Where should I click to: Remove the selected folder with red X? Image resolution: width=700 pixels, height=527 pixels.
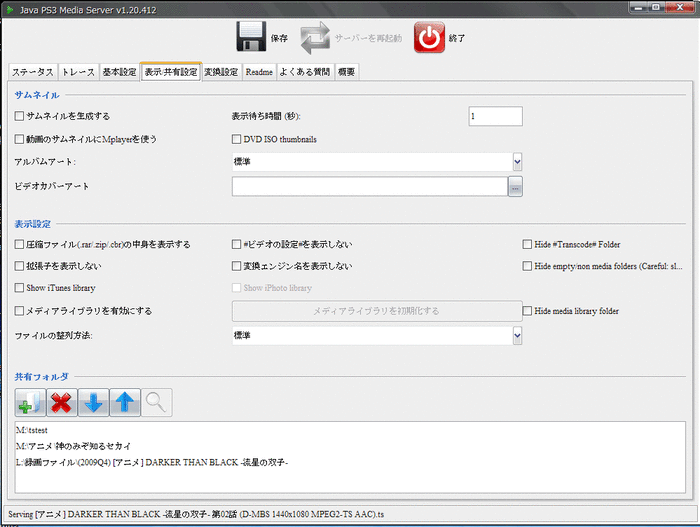(x=62, y=402)
